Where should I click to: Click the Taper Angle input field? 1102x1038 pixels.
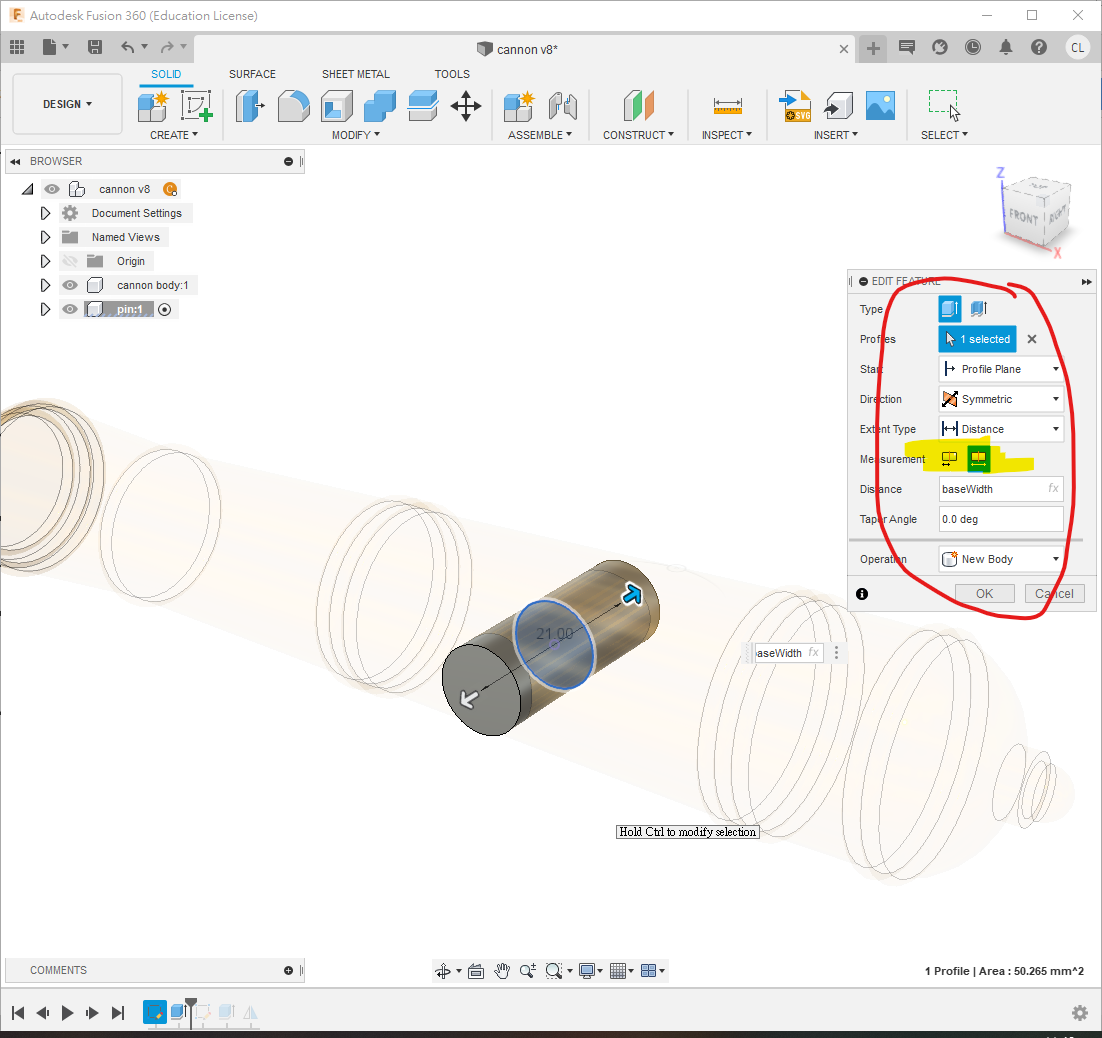pyautogui.click(x=1001, y=519)
